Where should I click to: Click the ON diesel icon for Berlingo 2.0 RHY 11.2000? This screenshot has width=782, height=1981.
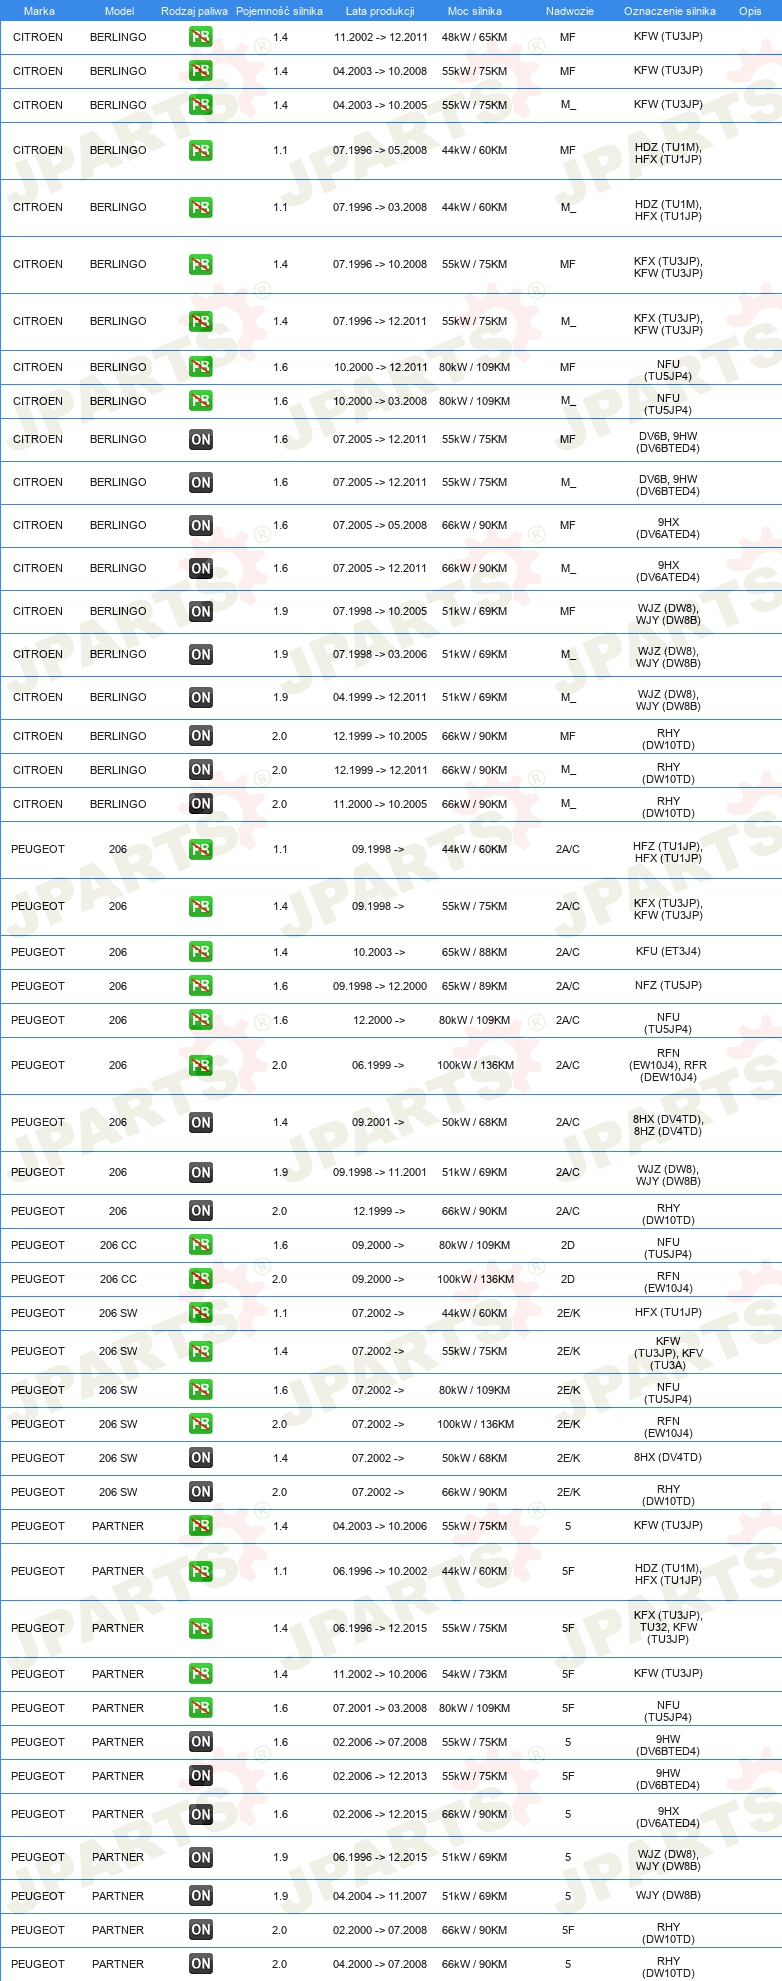[201, 804]
